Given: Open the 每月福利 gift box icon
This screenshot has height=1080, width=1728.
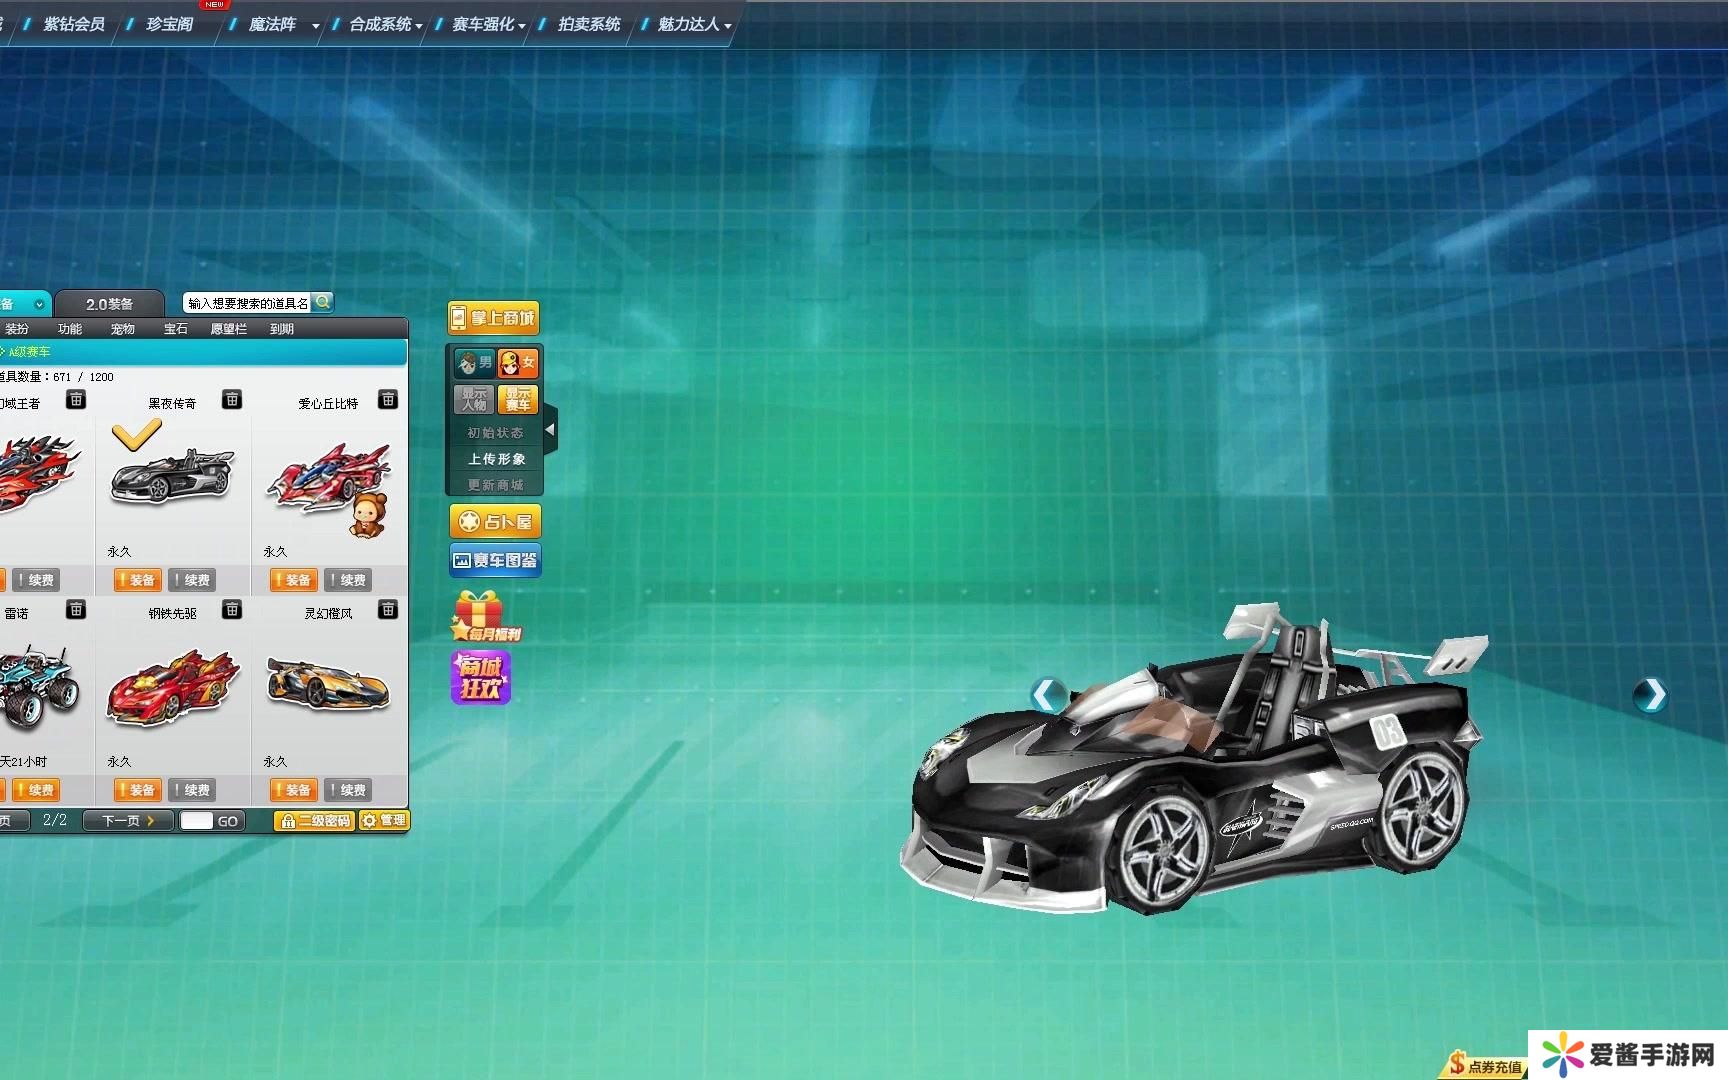Looking at the screenshot, I should [482, 616].
